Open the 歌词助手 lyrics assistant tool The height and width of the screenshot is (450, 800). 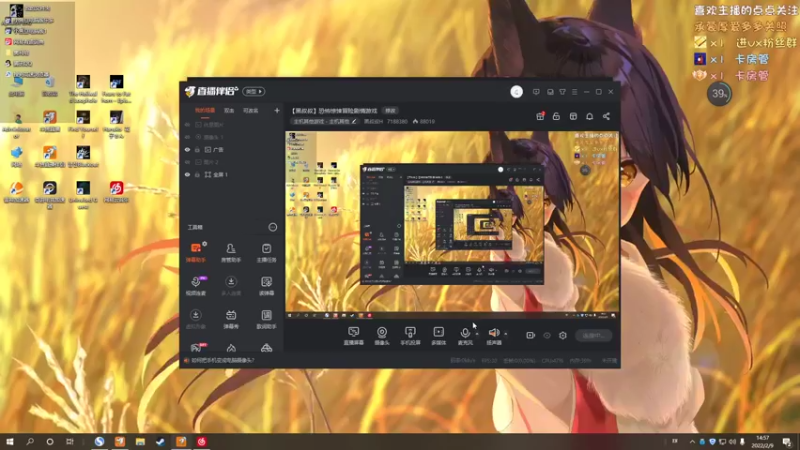[x=266, y=319]
